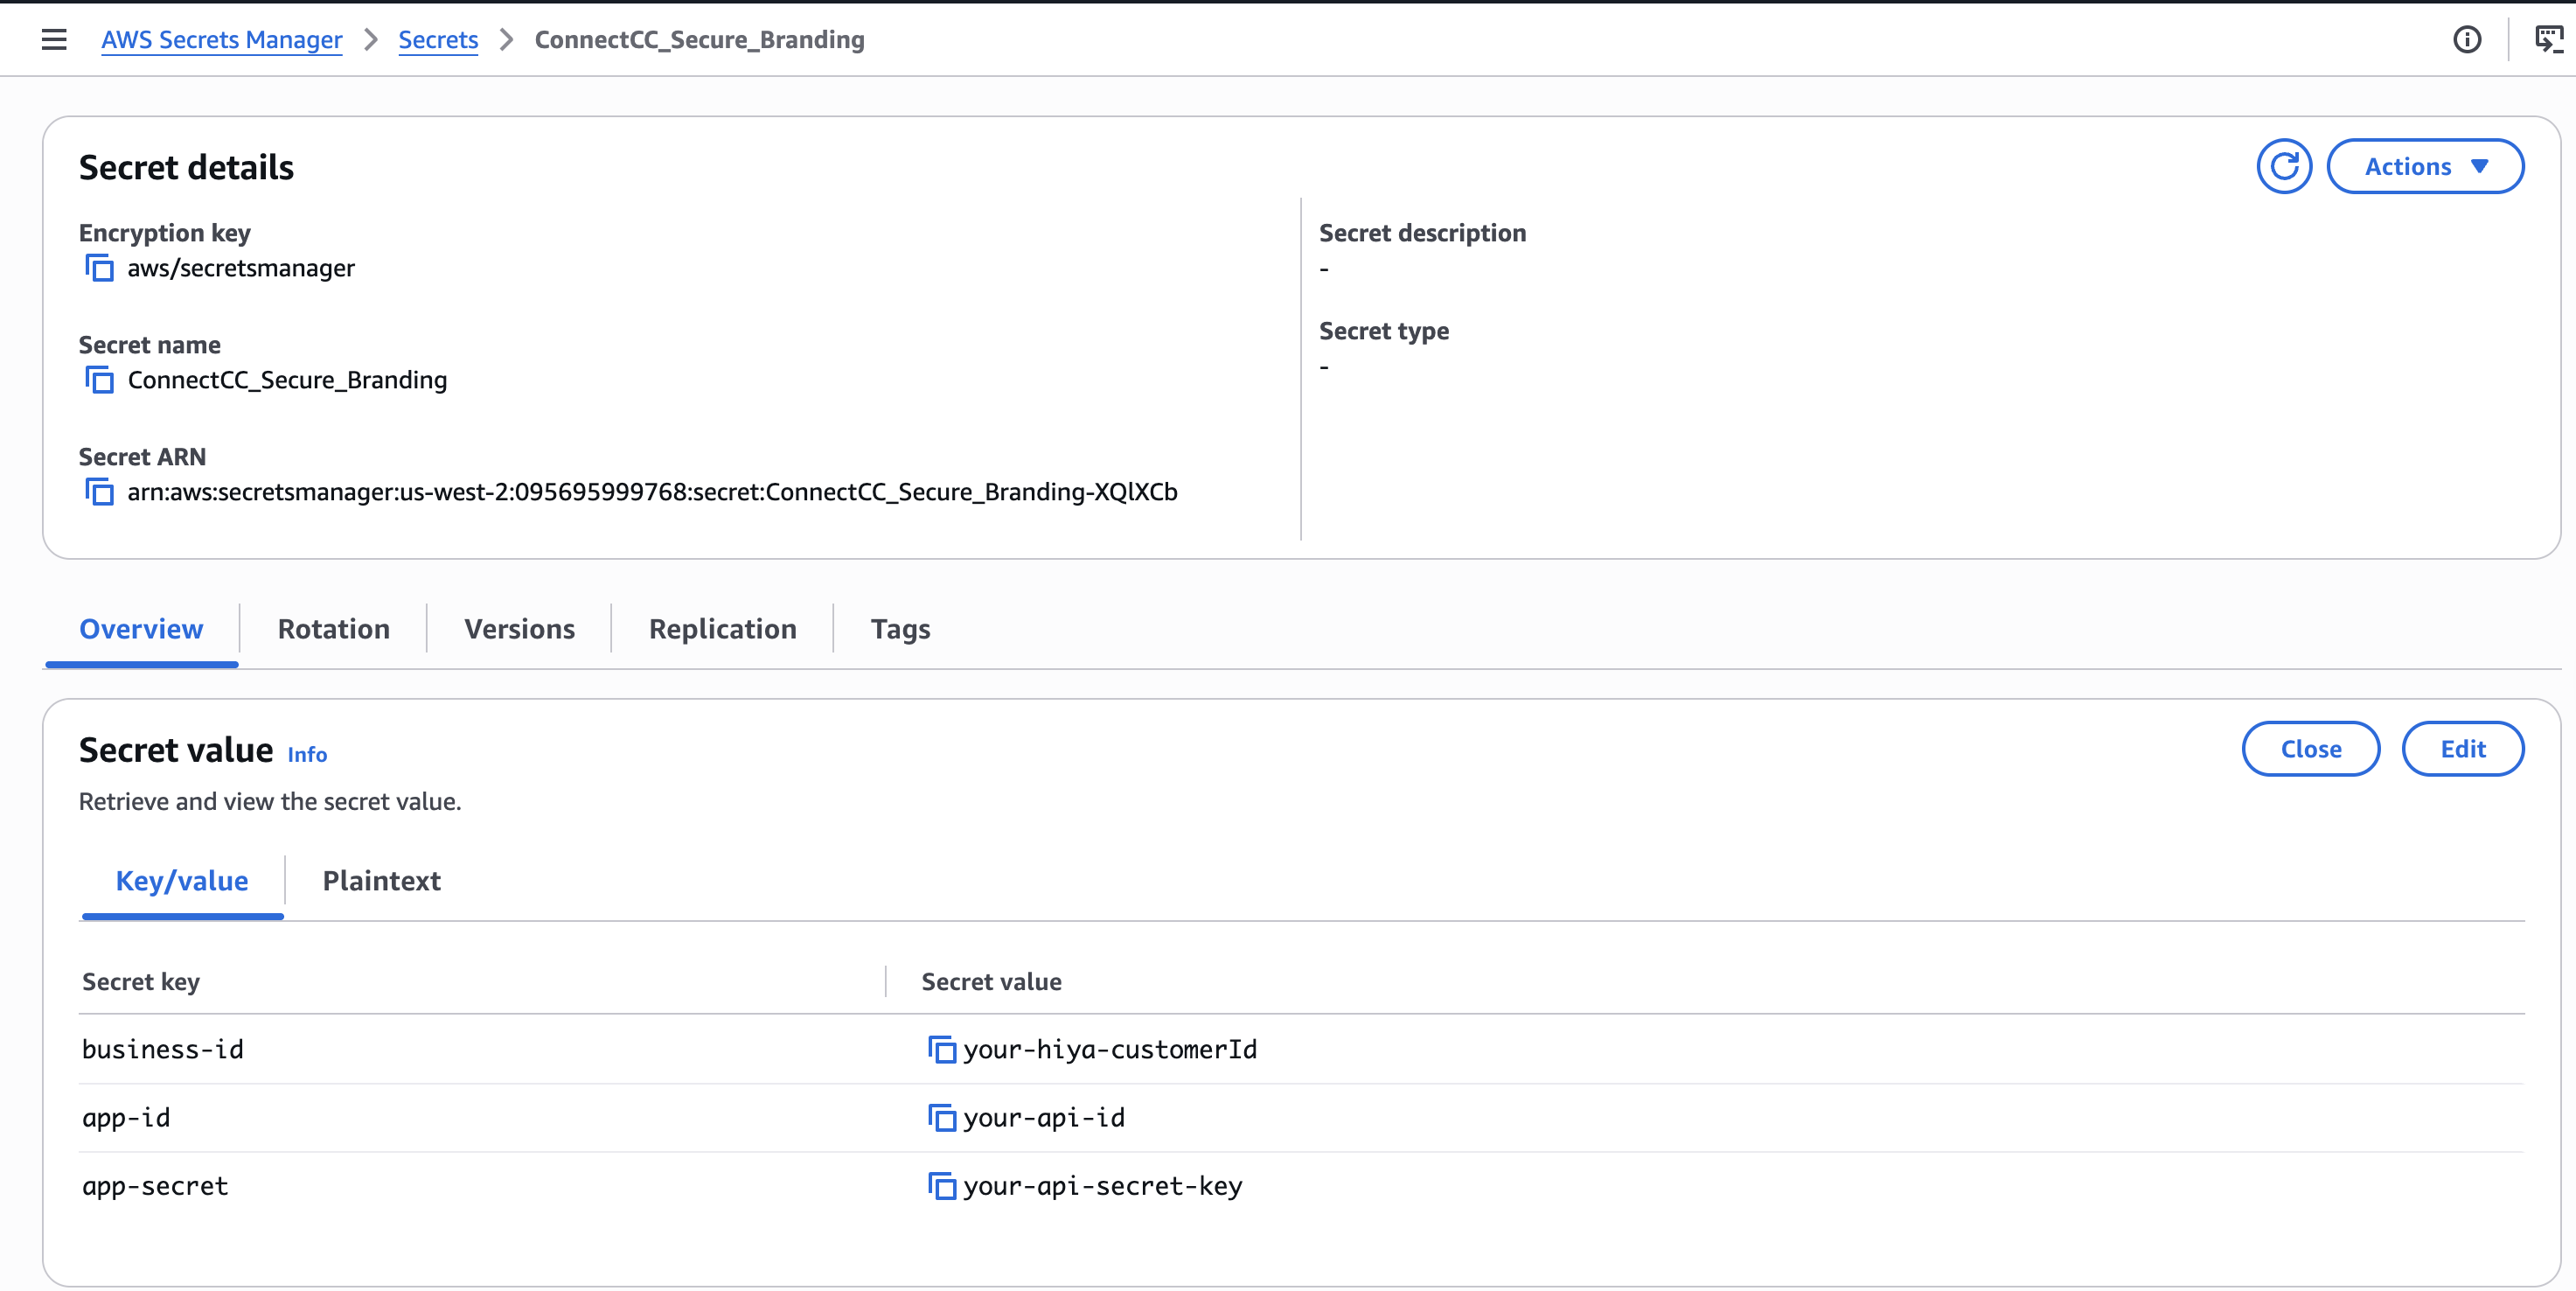Go to AWS Secrets Manager breadcrumb
The height and width of the screenshot is (1291, 2576).
[x=222, y=39]
